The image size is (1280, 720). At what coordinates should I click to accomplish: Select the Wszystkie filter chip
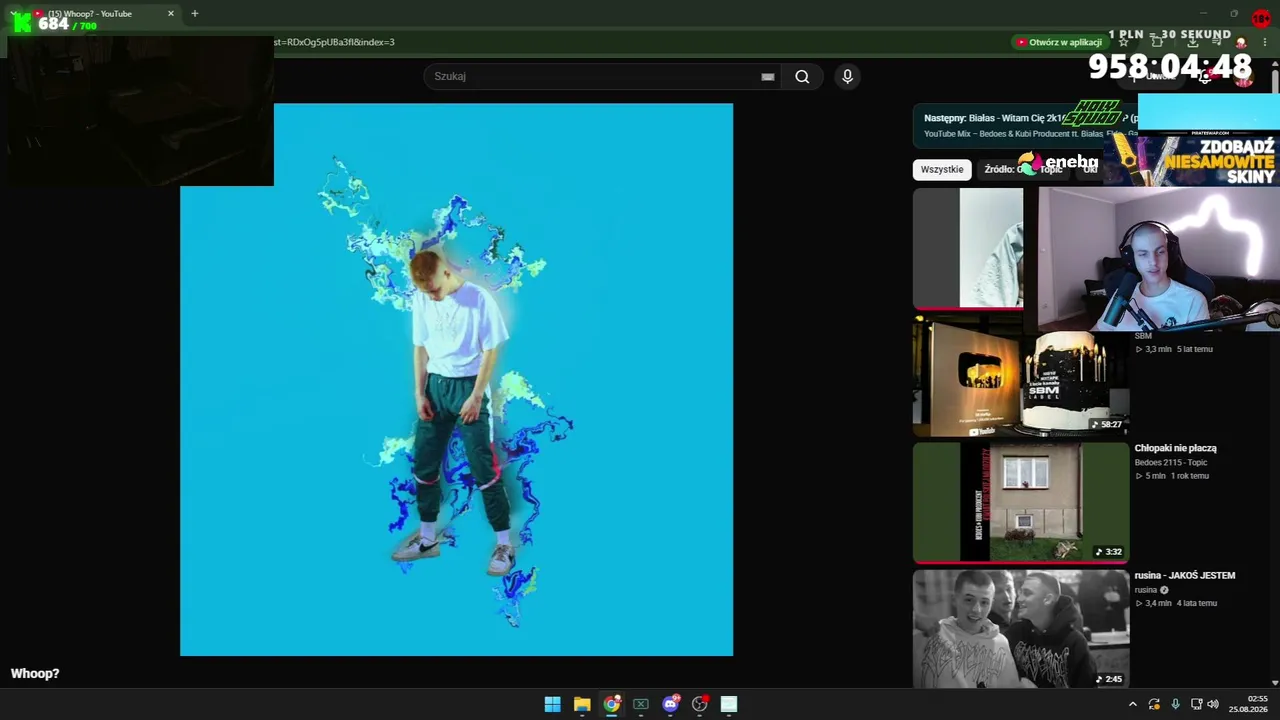(942, 169)
